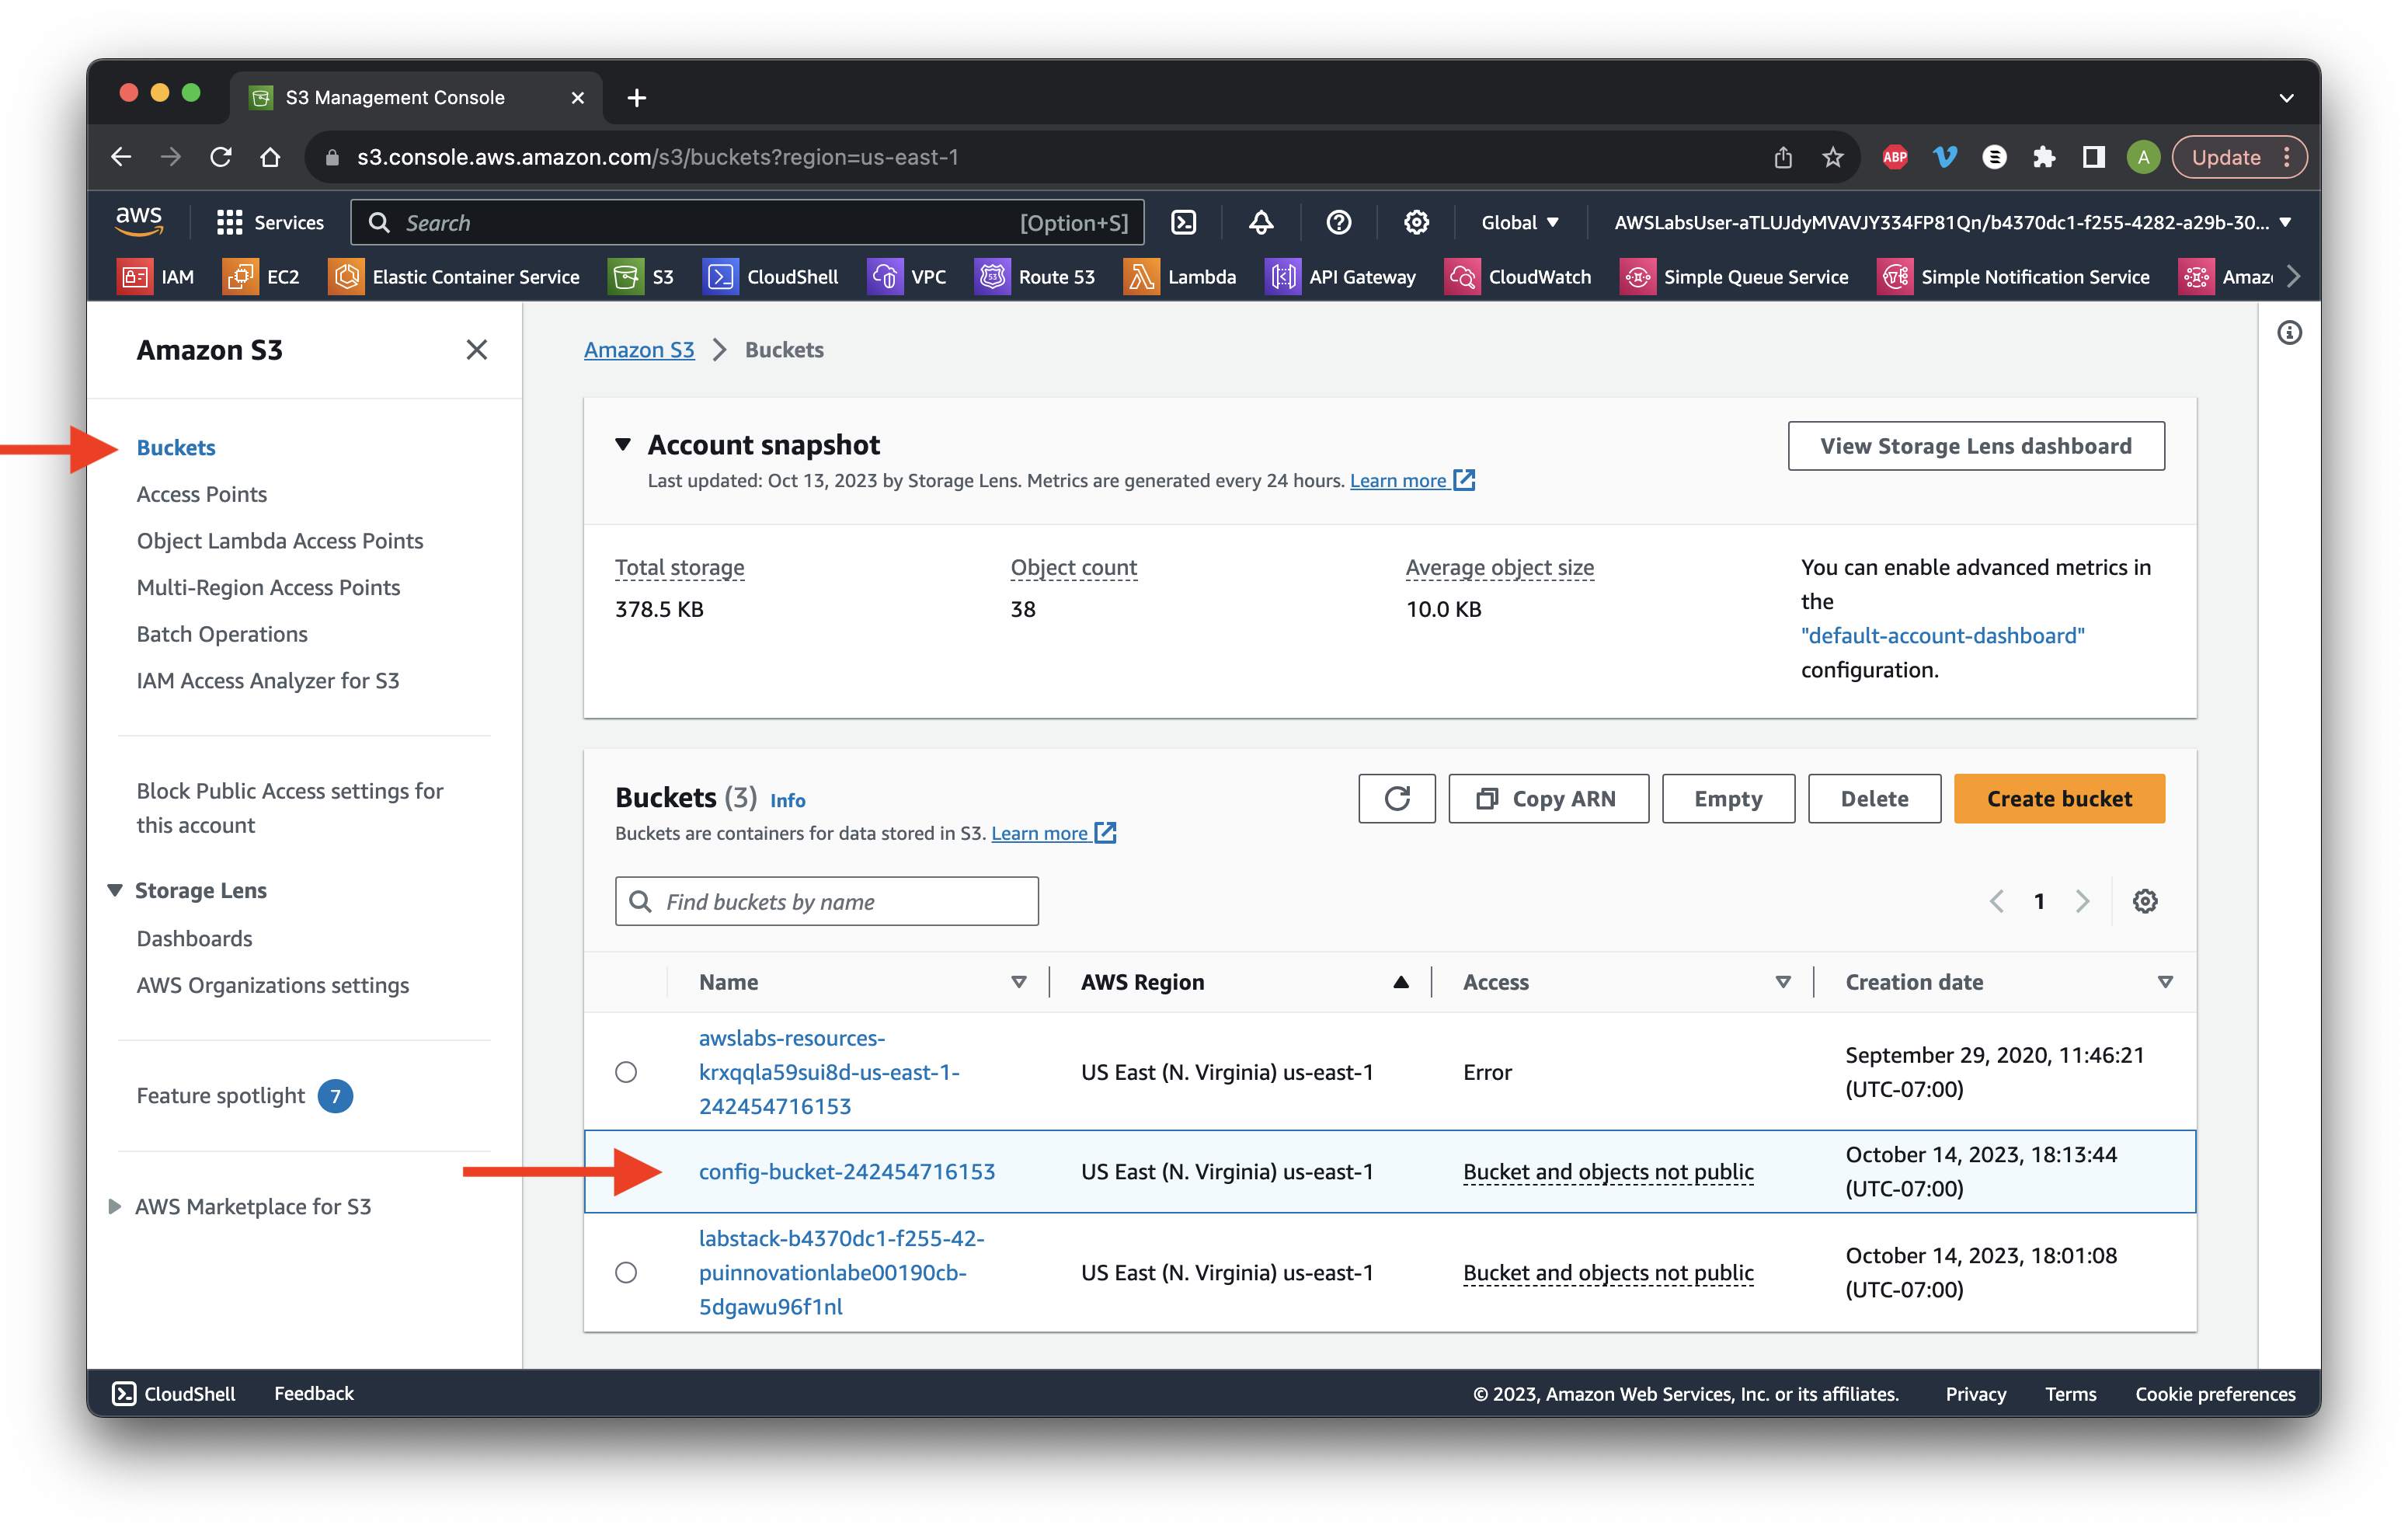Select the labstack-b4370dc1 bucket radio button
The width and height of the screenshot is (2408, 1532).
click(626, 1272)
